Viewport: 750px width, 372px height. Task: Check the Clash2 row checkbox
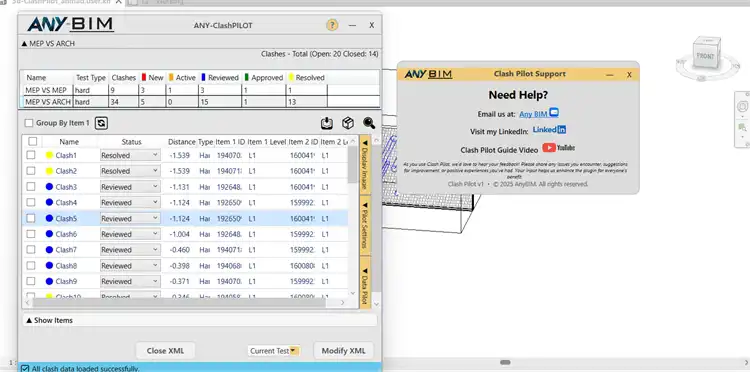[x=31, y=171]
